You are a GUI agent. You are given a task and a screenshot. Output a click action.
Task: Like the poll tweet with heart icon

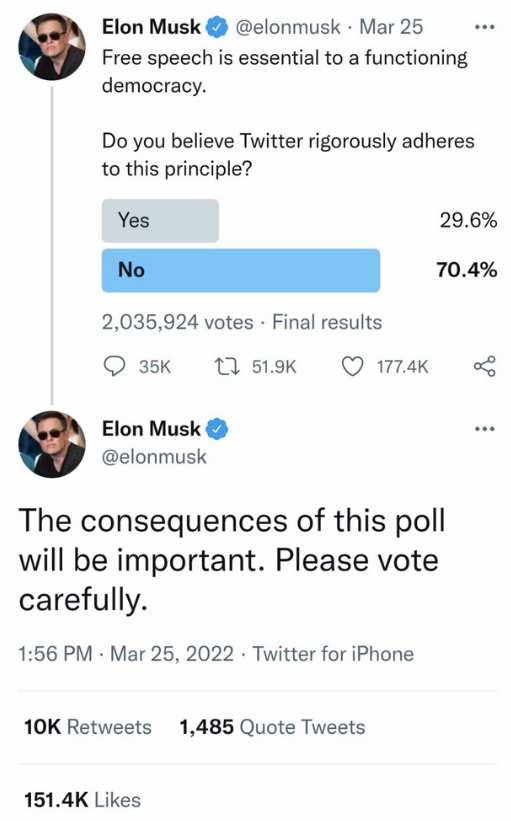[x=352, y=366]
